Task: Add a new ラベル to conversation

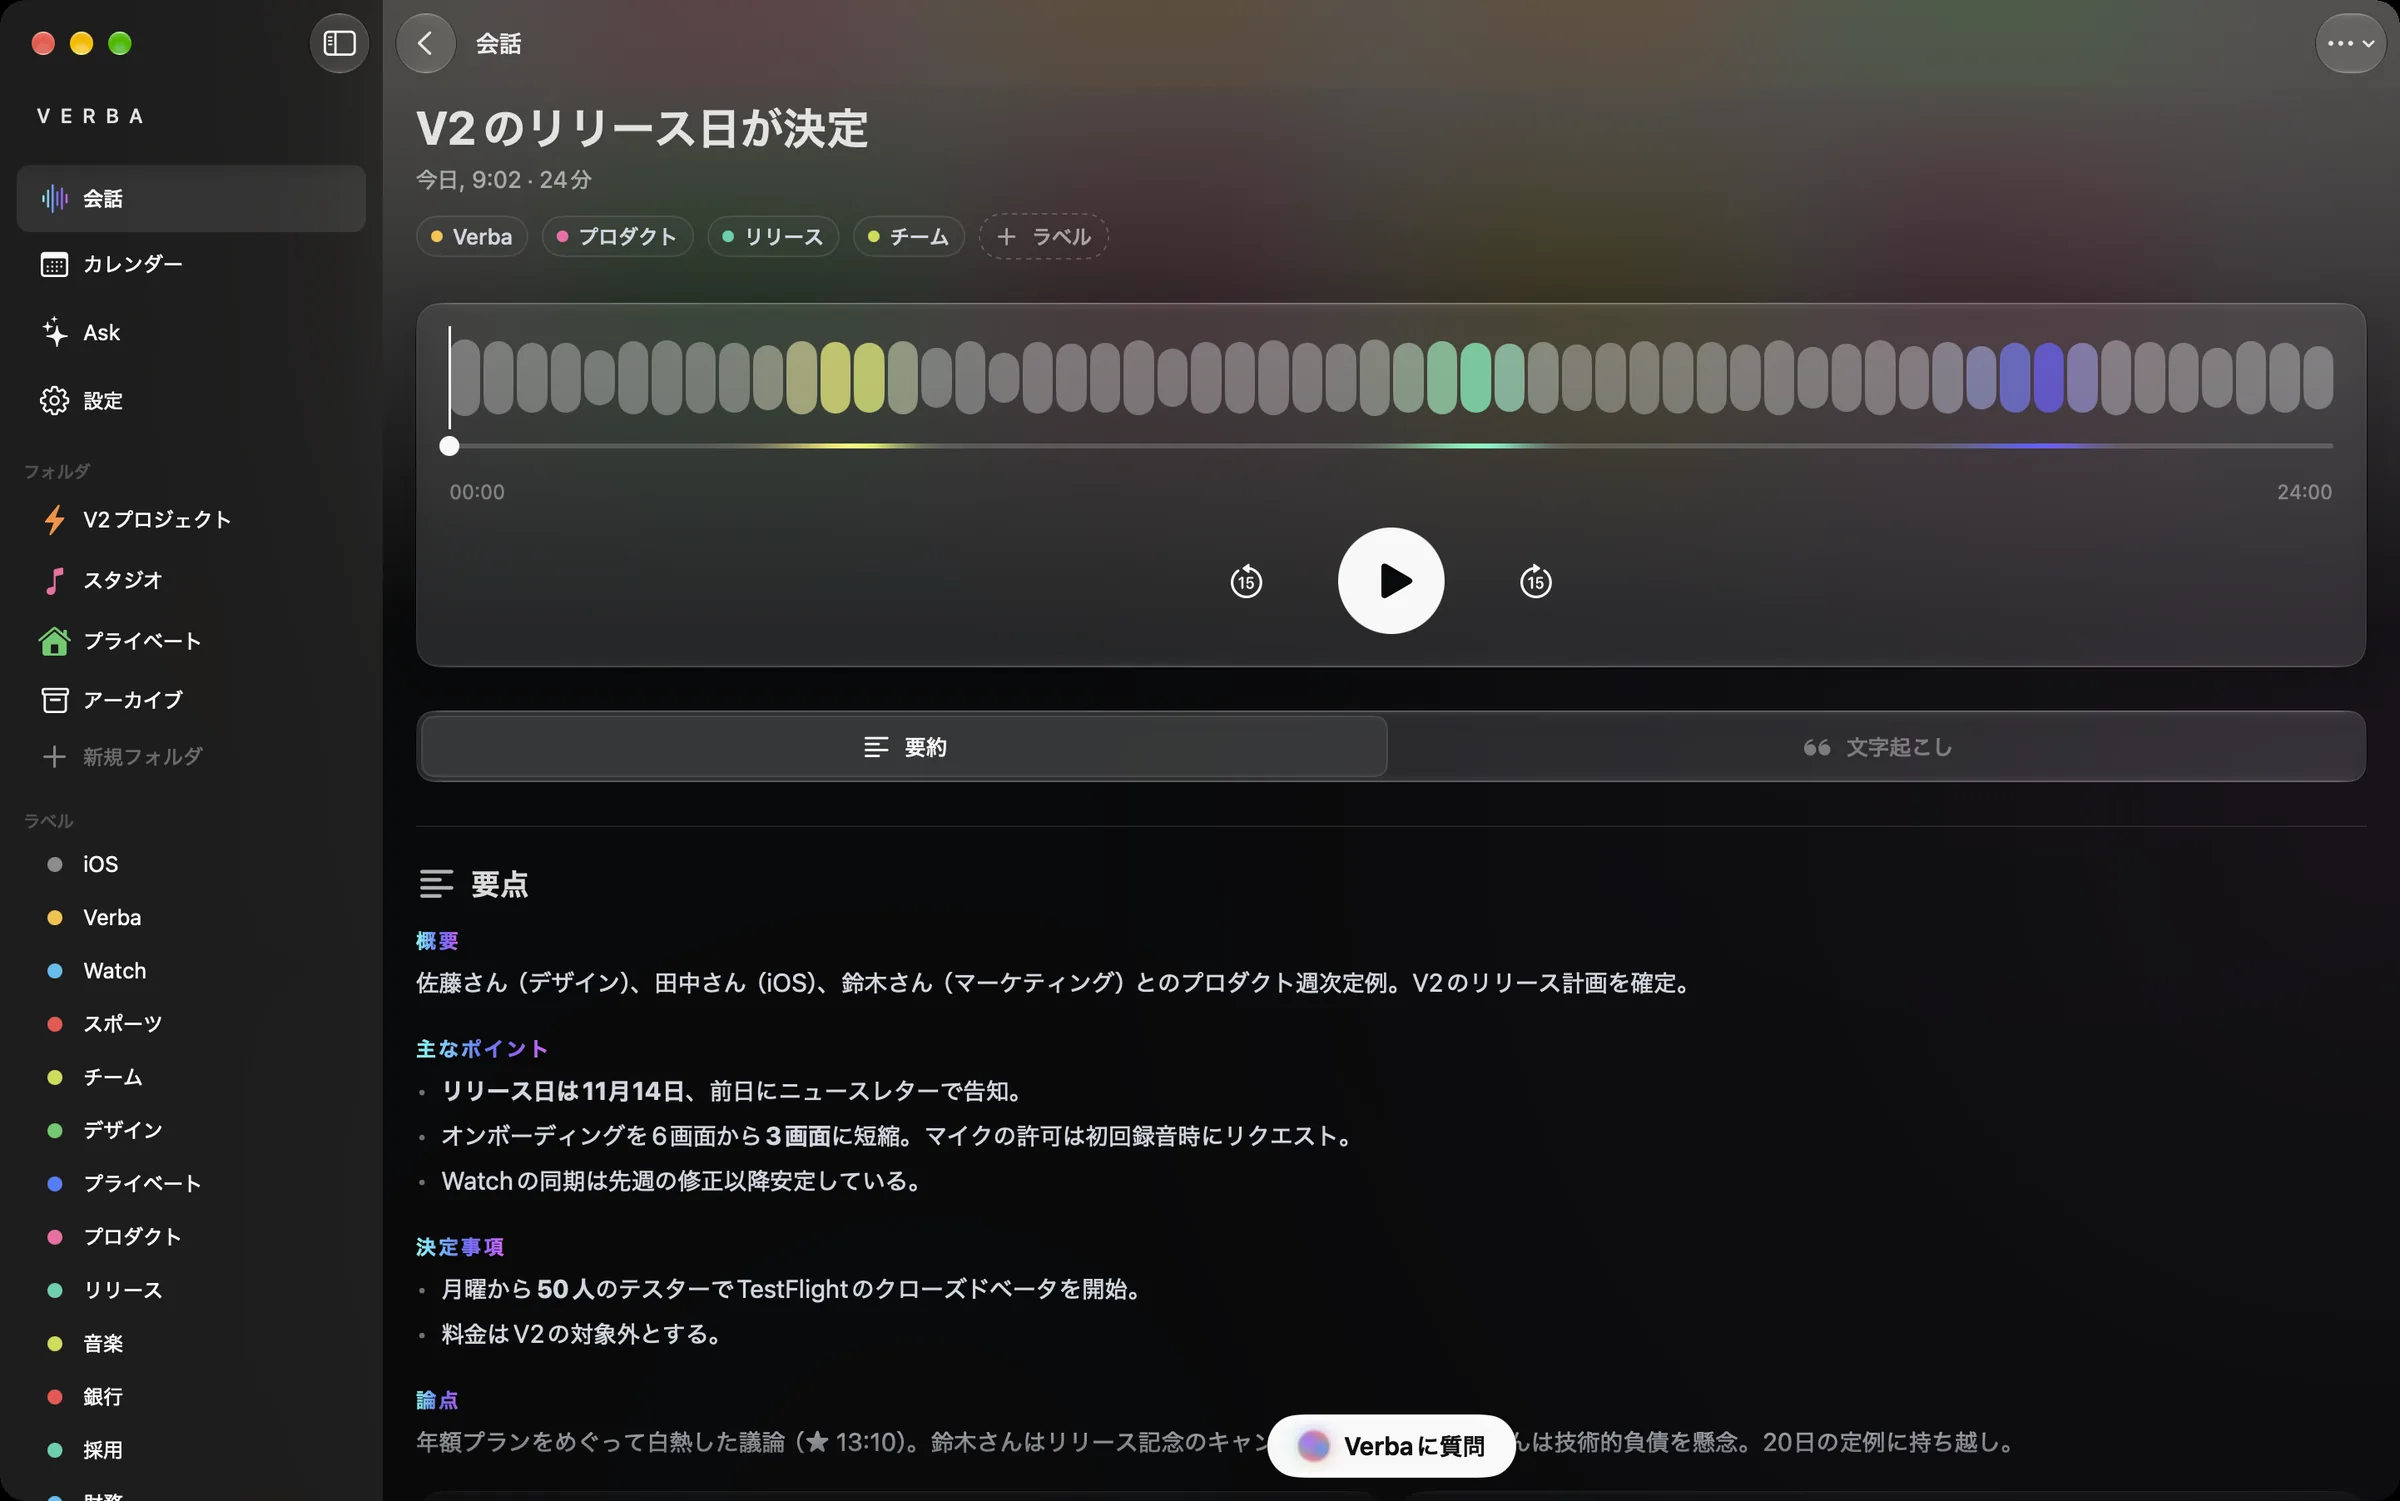Action: tap(1043, 236)
